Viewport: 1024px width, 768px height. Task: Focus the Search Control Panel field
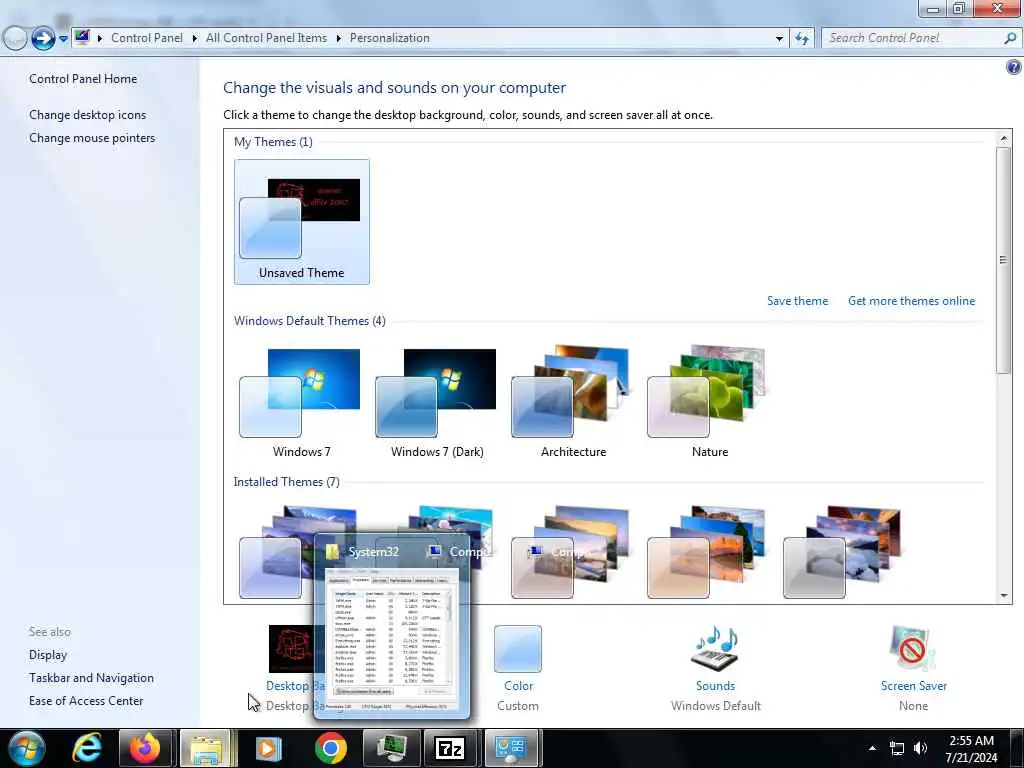(x=913, y=39)
